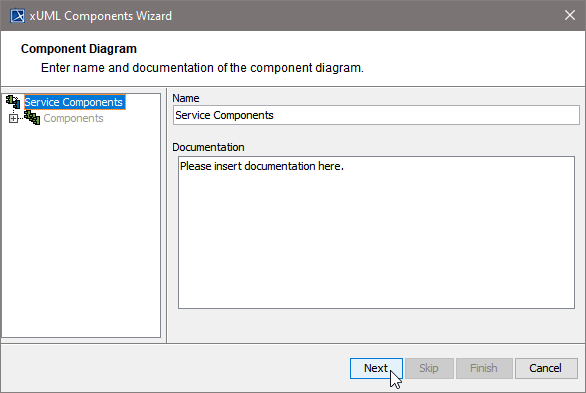
Task: Click the Service Components diagram icon in tree
Action: [x=13, y=102]
